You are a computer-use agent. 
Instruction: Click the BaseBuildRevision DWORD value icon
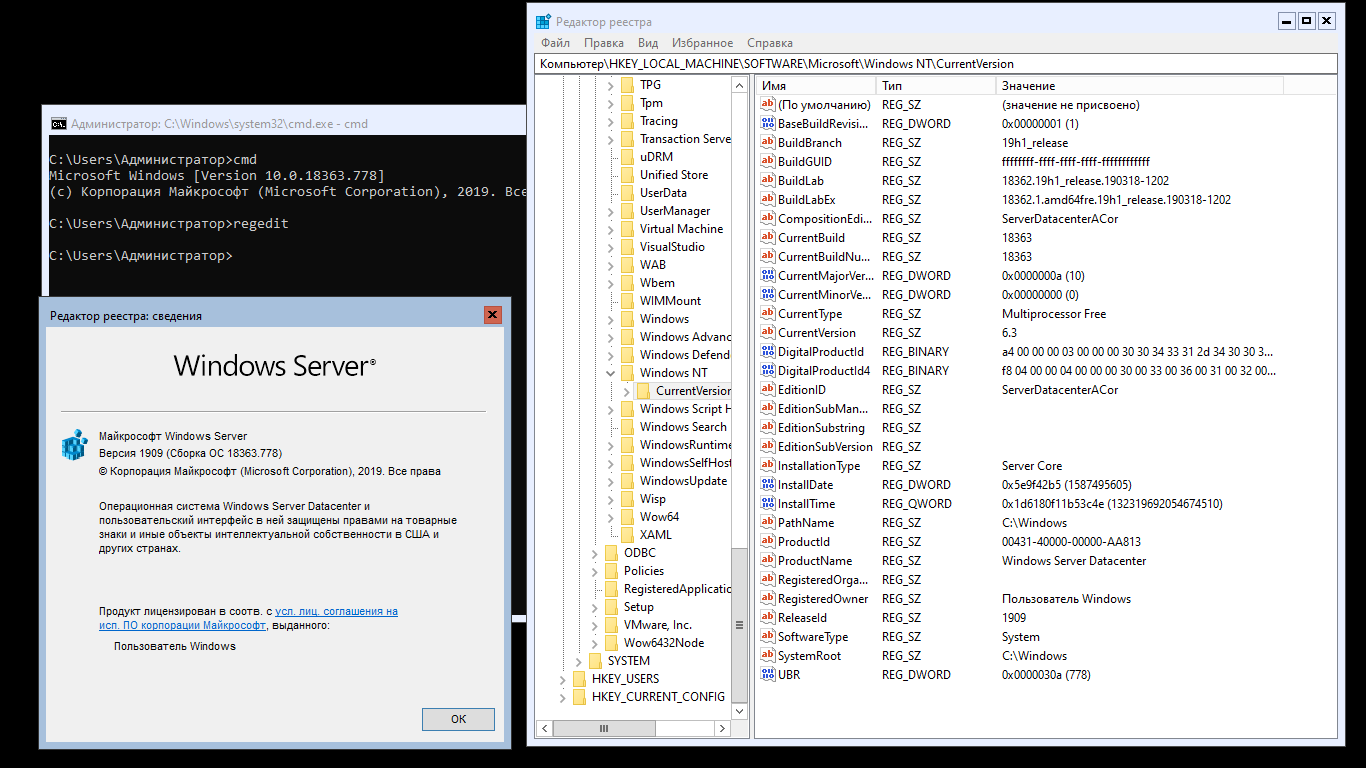tap(768, 124)
